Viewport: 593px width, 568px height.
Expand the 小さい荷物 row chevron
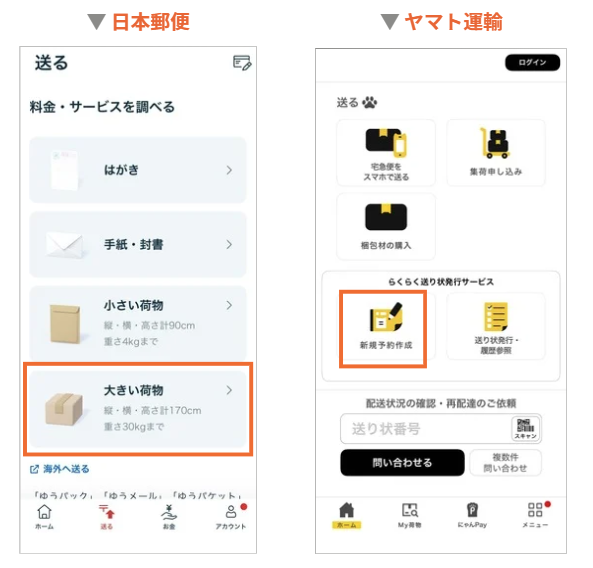tap(229, 305)
